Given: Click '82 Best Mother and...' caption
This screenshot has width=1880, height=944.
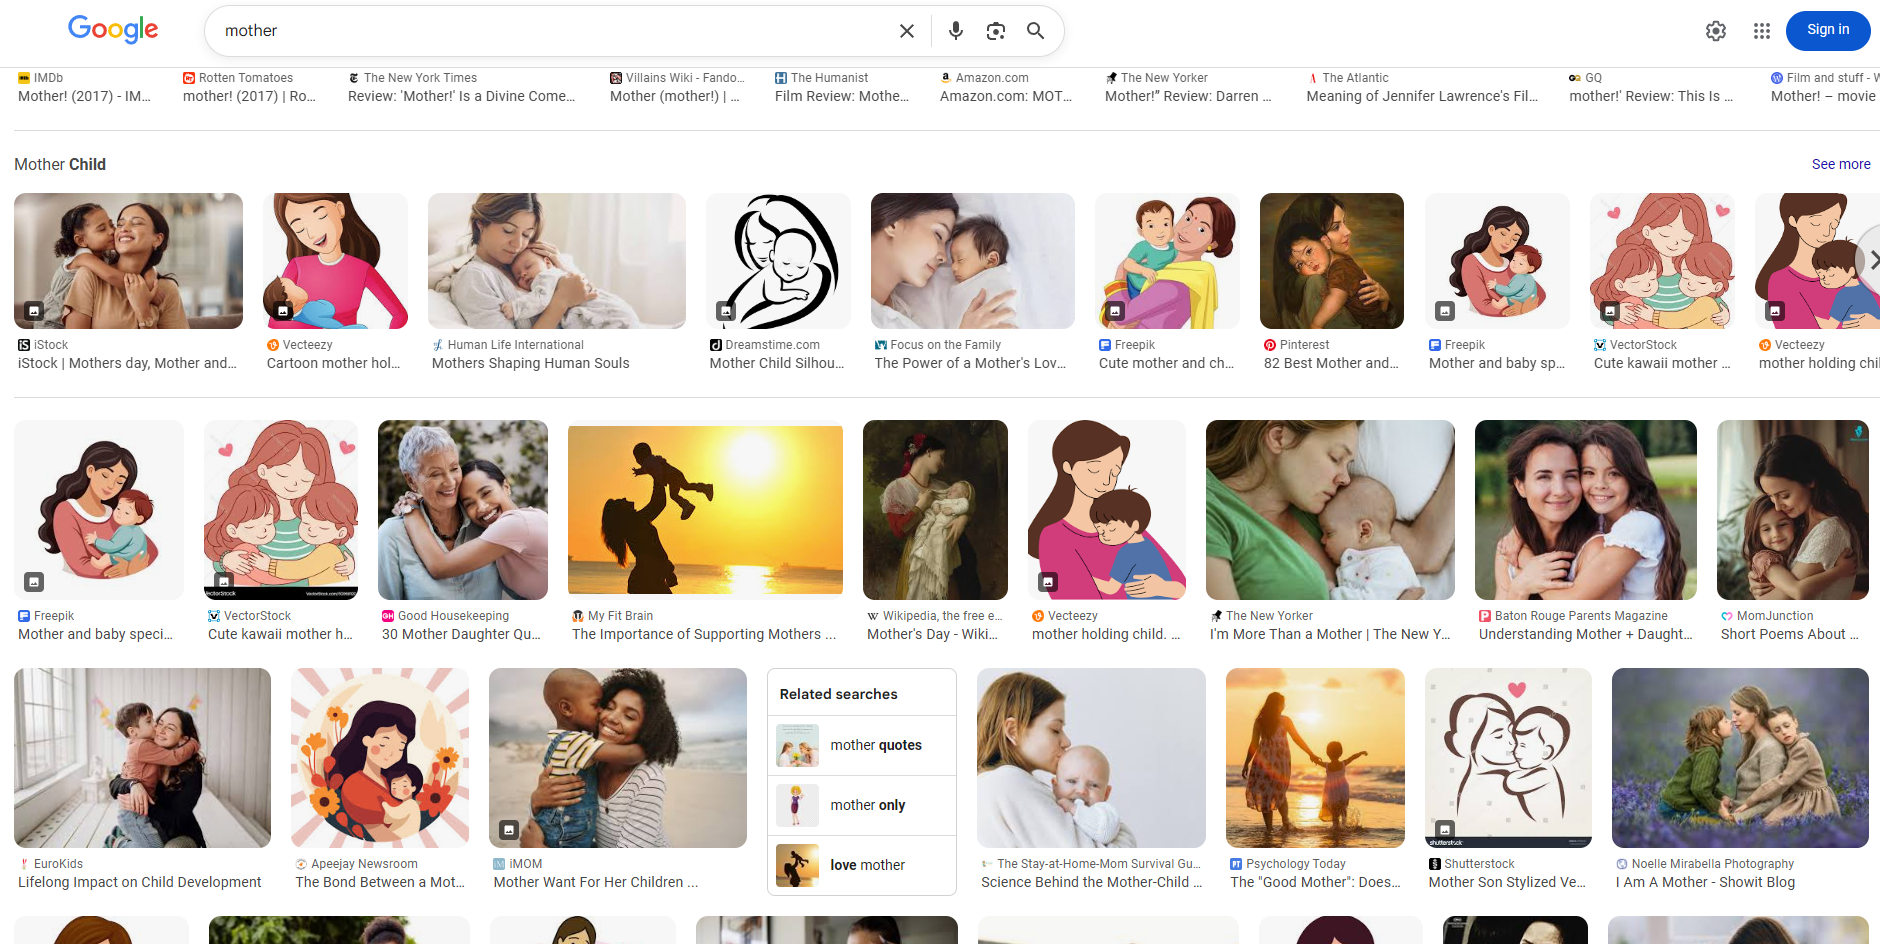Looking at the screenshot, I should click(1331, 363).
